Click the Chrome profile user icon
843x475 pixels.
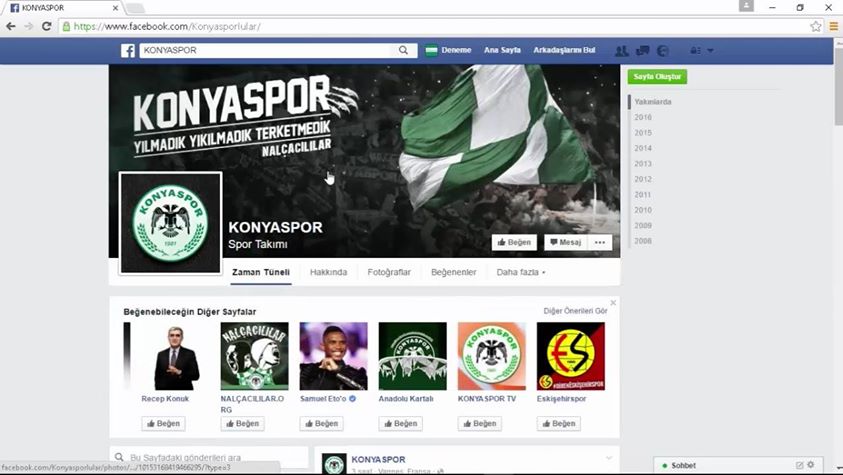point(746,6)
